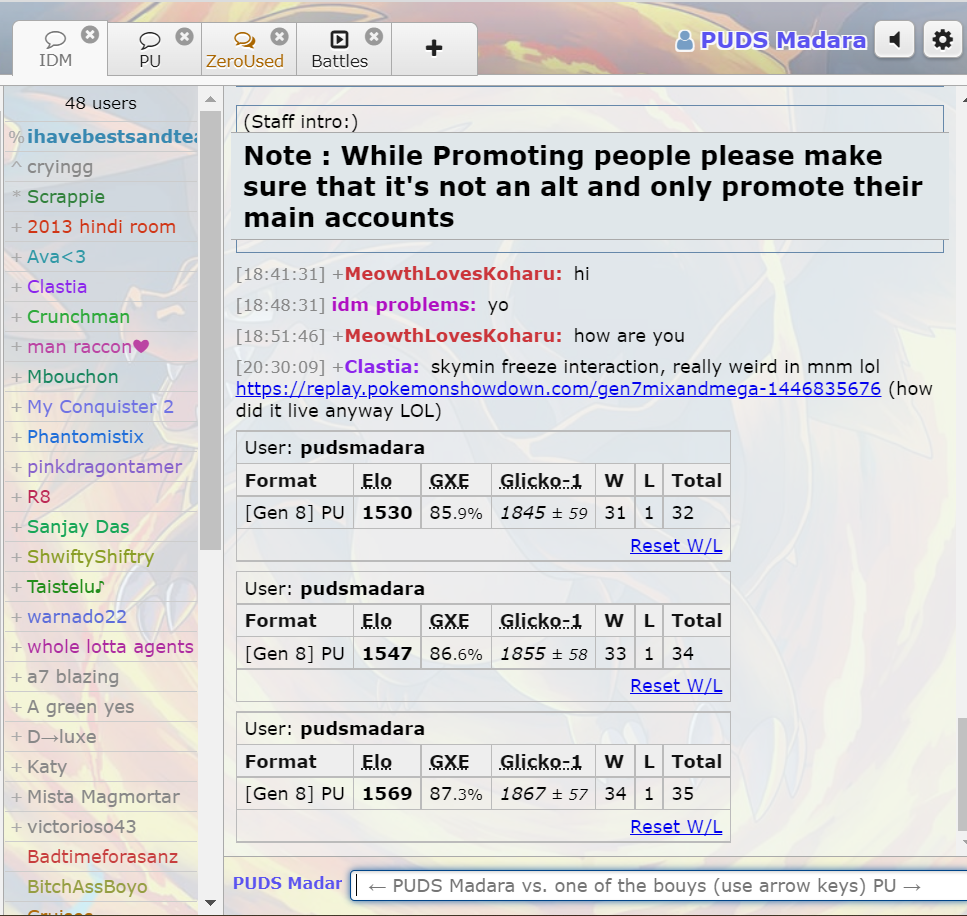Open the gen7mixandmega replay link

coord(558,389)
